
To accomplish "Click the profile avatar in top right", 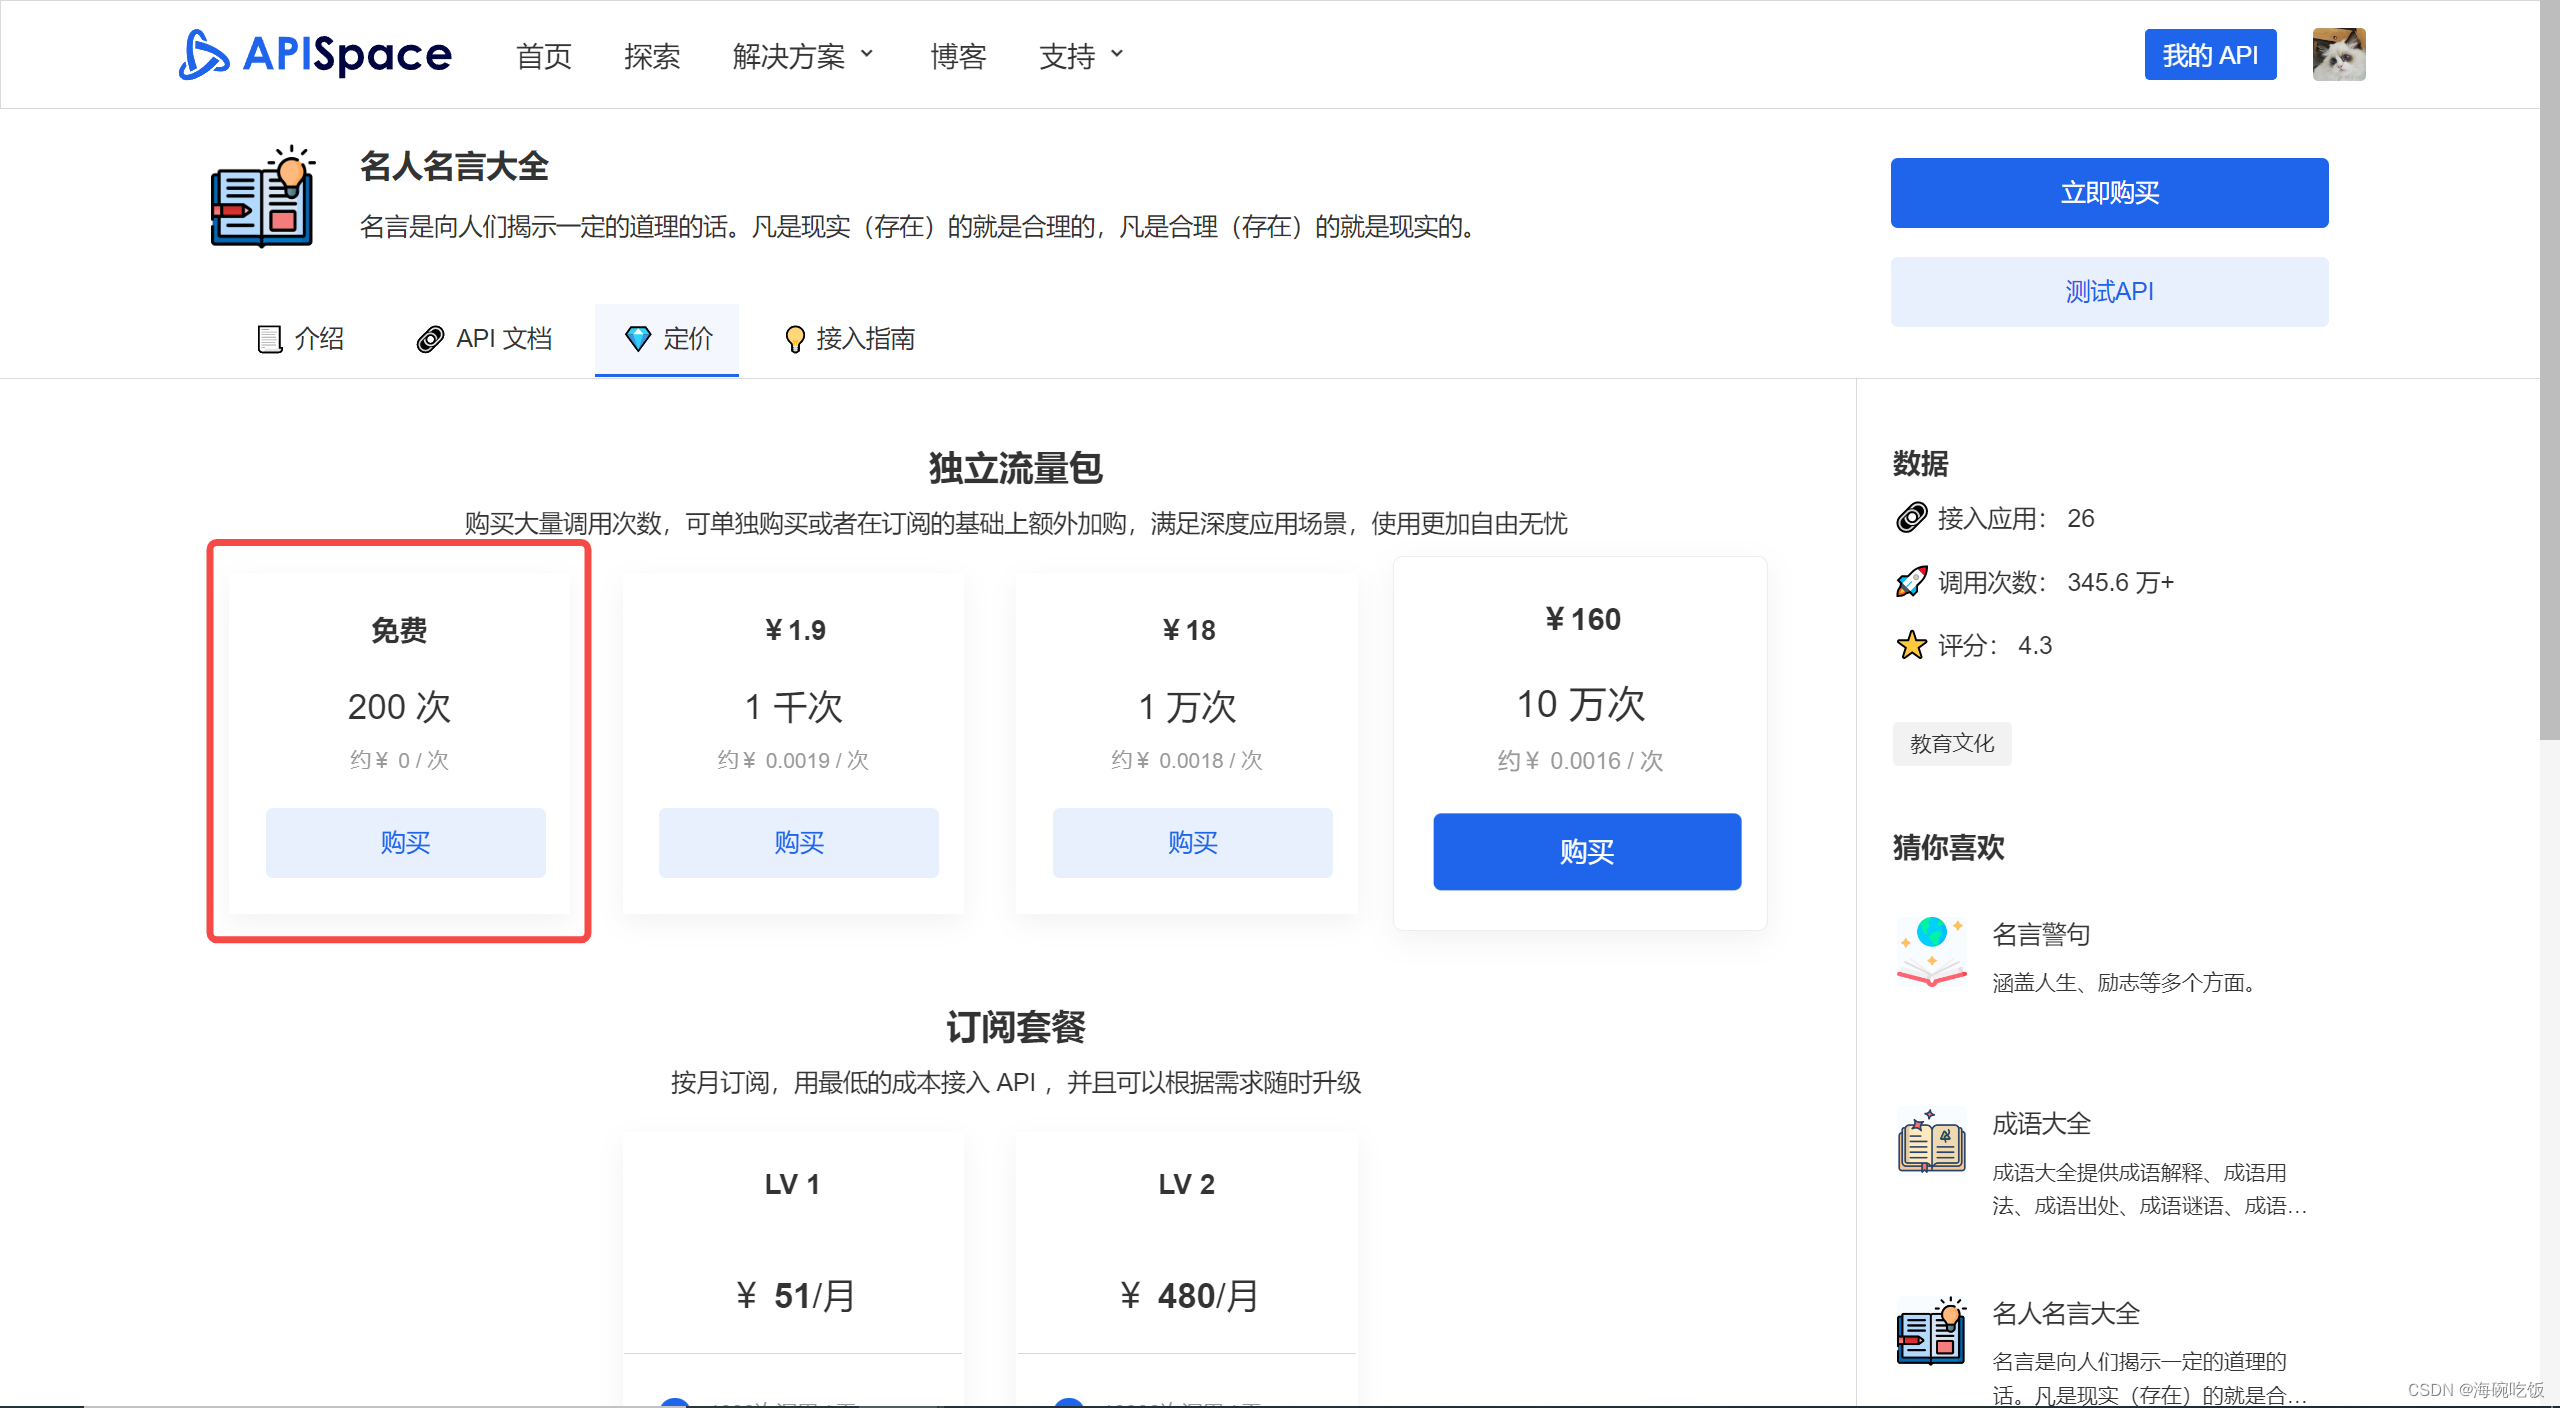I will pyautogui.click(x=2339, y=54).
